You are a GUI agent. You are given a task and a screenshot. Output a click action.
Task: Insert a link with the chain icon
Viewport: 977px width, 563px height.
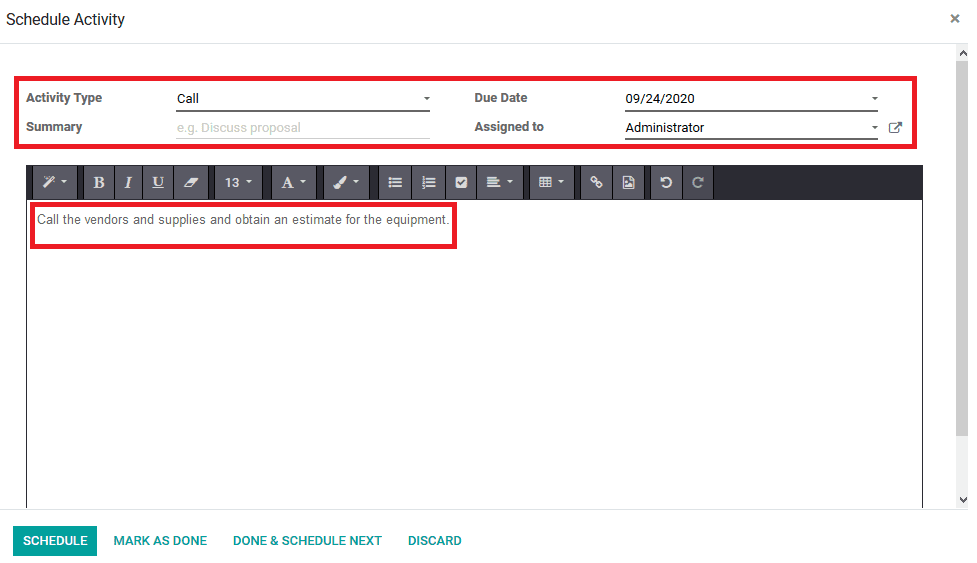click(596, 182)
